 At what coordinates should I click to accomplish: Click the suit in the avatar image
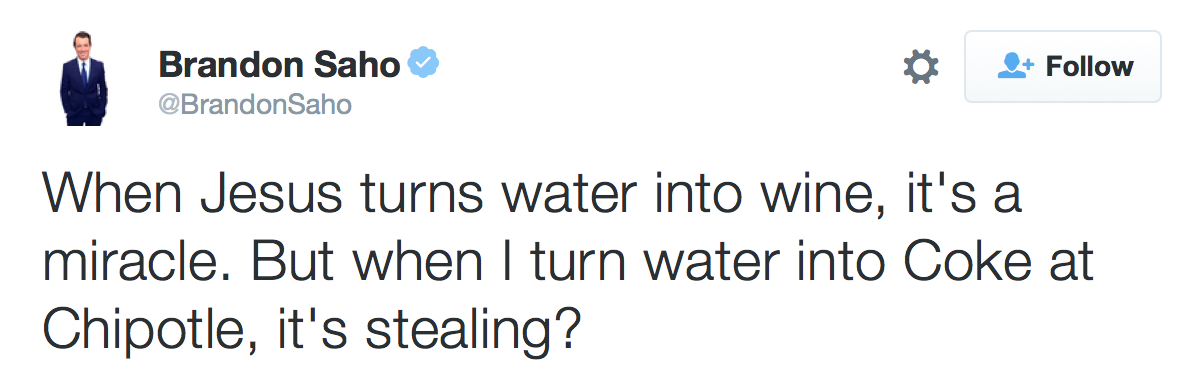(83, 92)
